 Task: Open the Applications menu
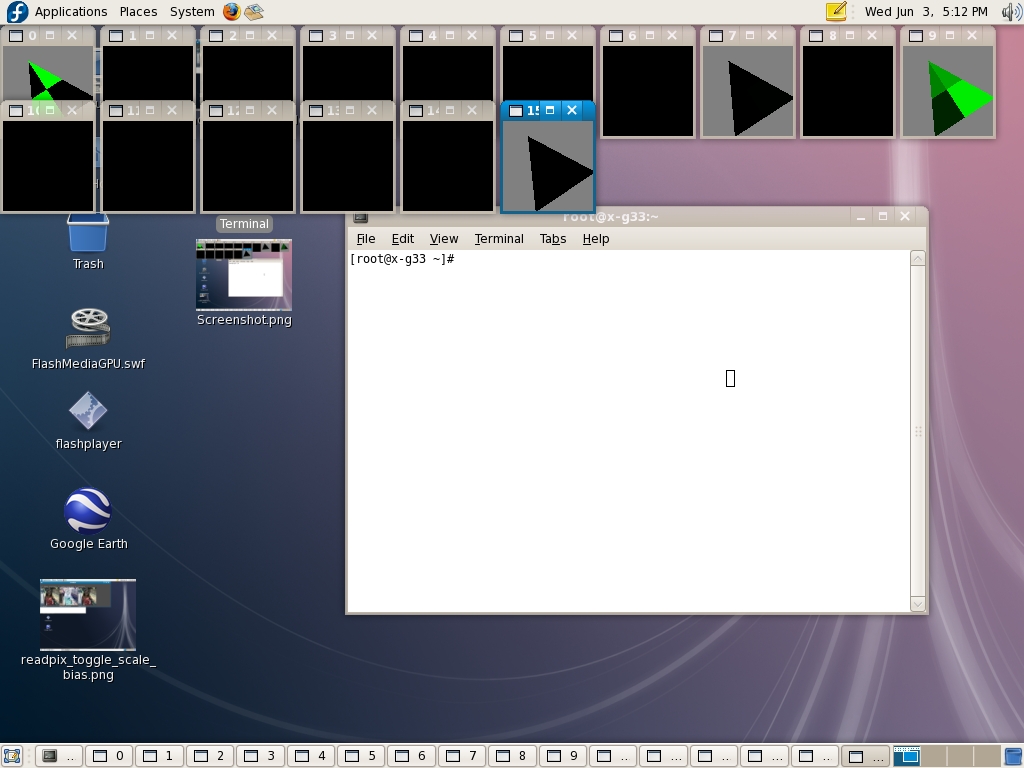tap(70, 12)
